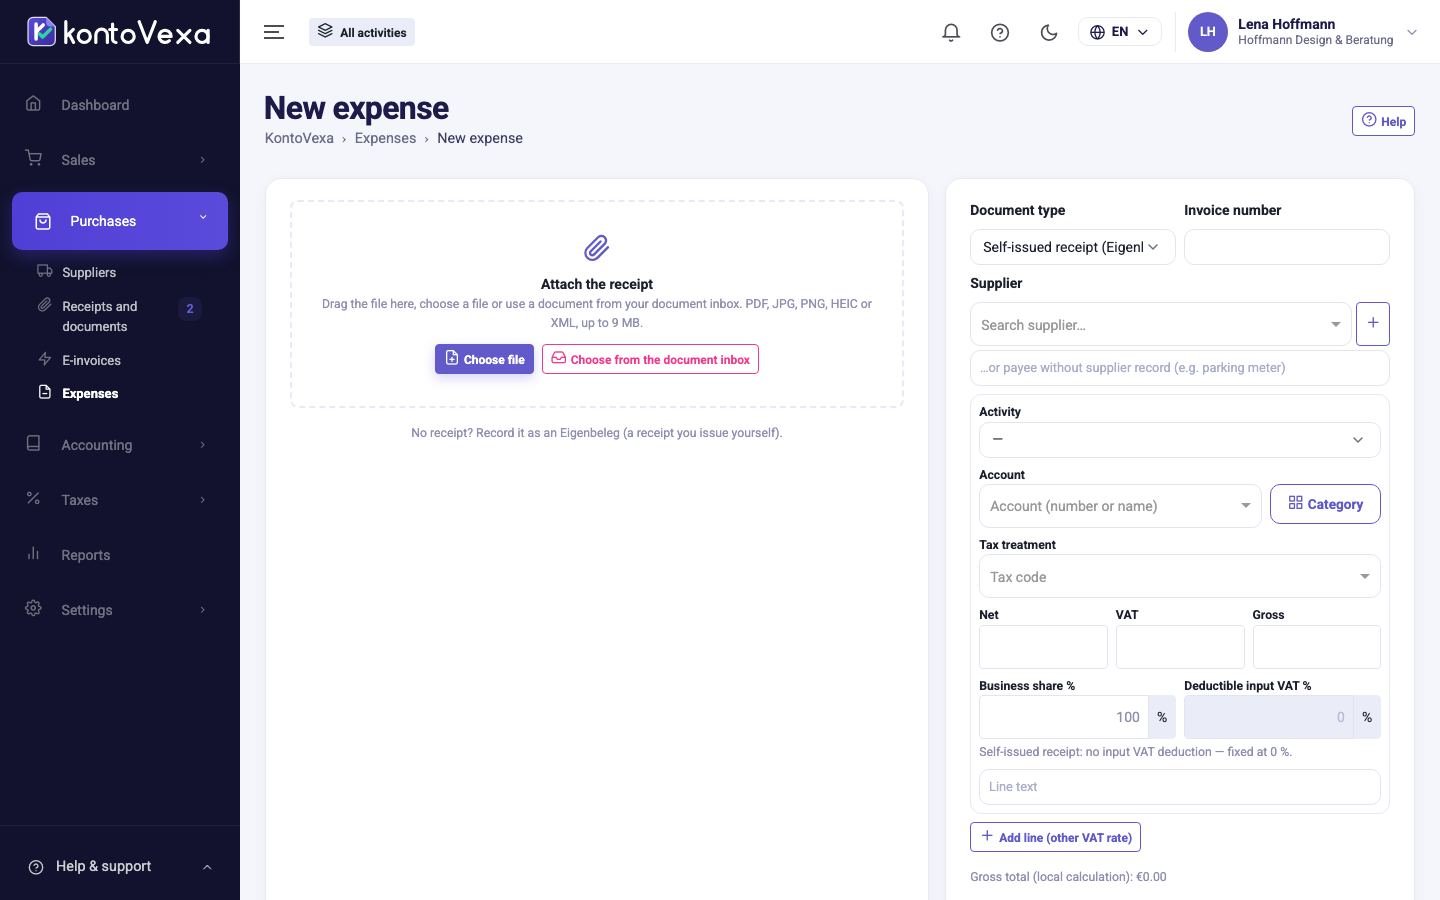Expand the Taxes menu
Screen dimensions: 1440x900
[120, 500]
